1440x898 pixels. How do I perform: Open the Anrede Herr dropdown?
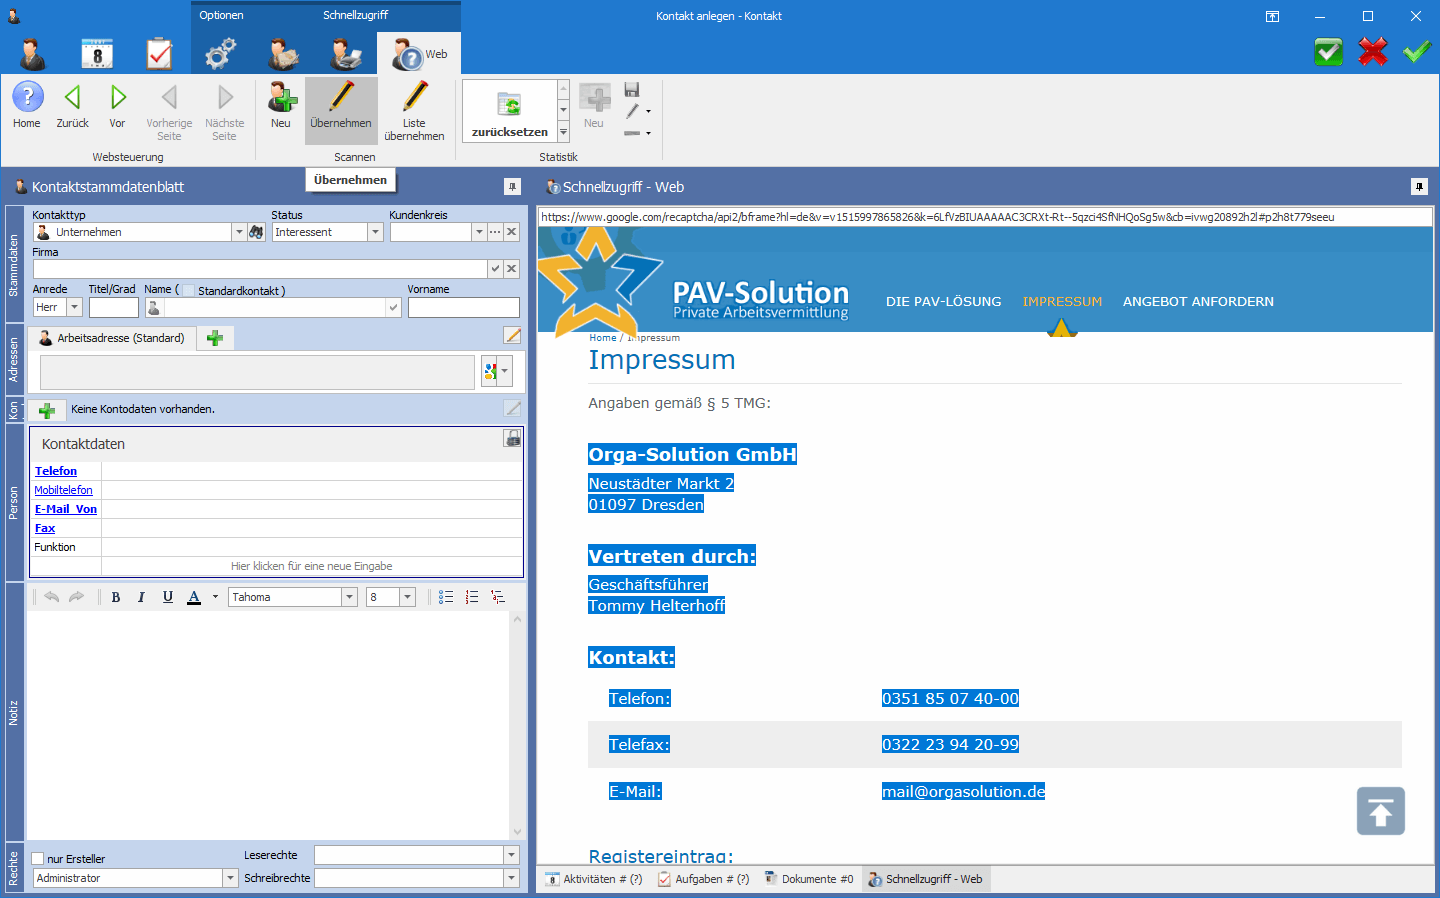click(74, 308)
